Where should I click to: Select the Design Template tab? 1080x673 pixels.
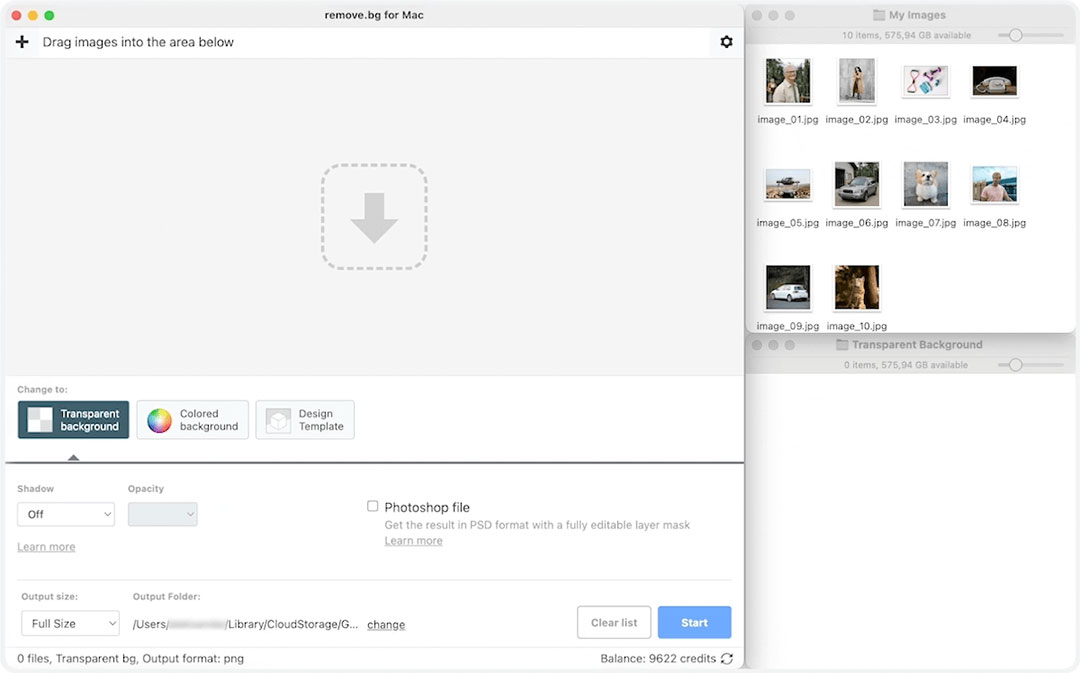tap(305, 420)
